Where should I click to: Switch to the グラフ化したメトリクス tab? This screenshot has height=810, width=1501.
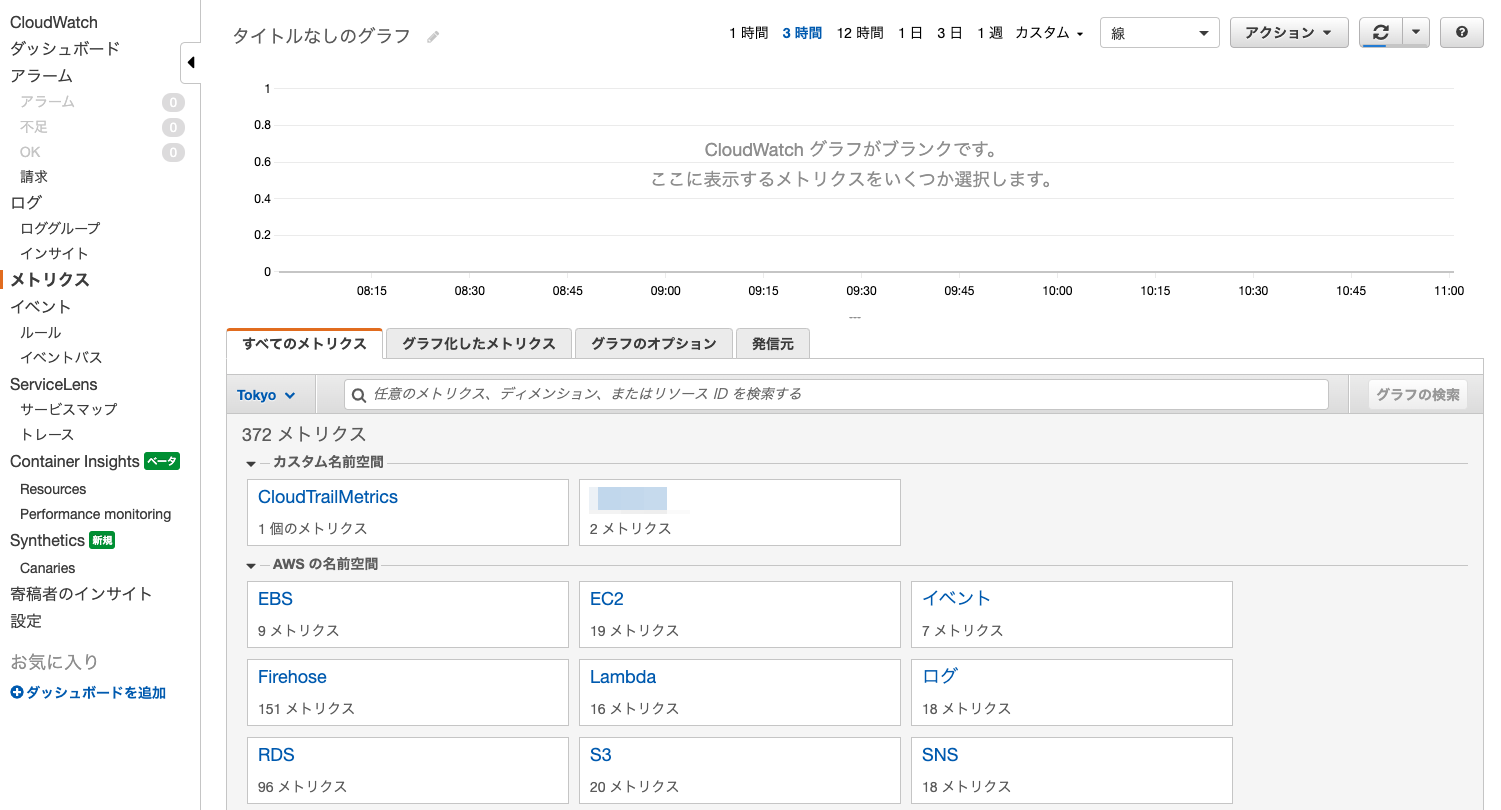(x=478, y=343)
